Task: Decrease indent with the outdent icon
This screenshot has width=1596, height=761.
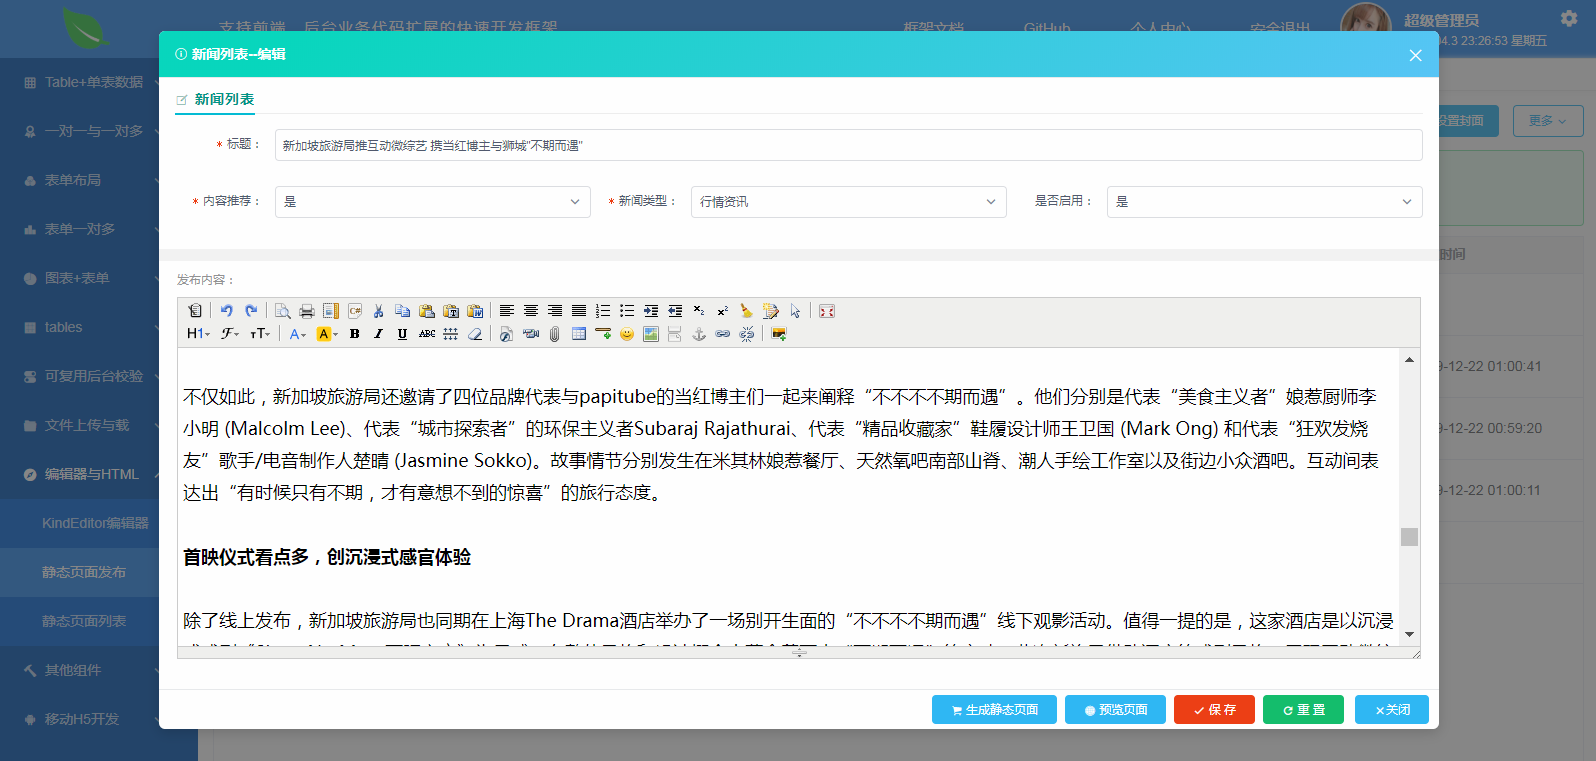Action: pos(675,311)
